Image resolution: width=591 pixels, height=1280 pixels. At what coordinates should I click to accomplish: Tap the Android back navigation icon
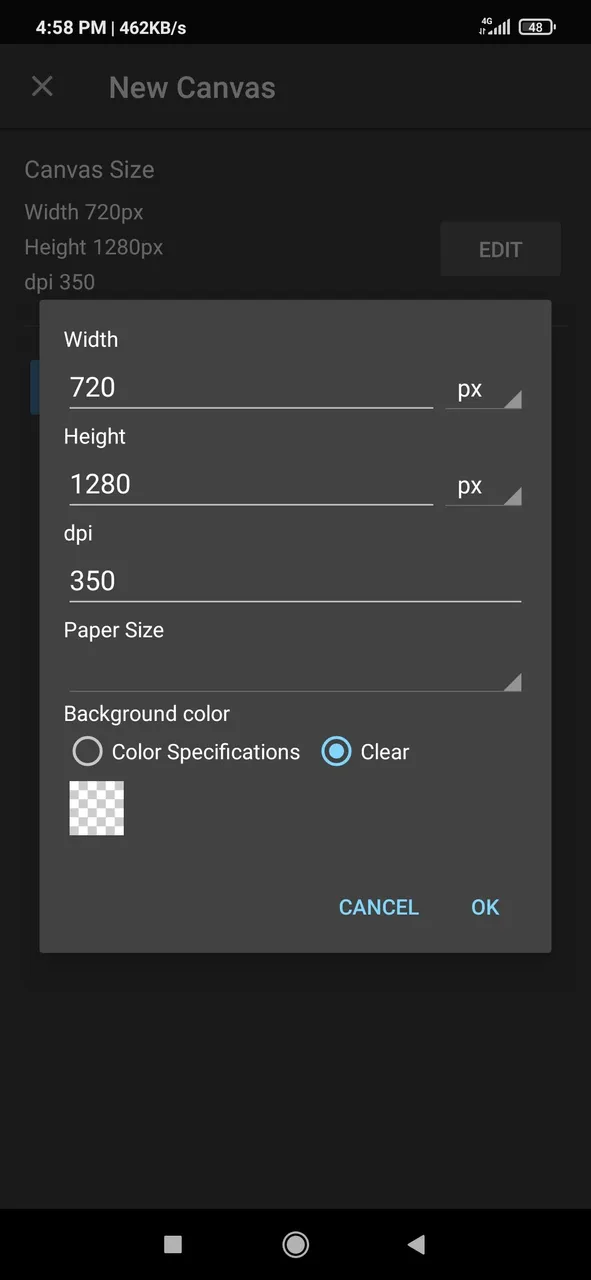click(417, 1244)
